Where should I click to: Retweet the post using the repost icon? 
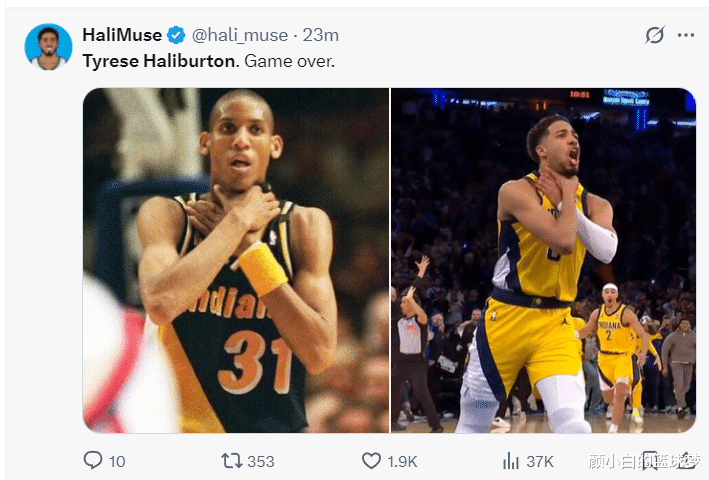[232, 461]
